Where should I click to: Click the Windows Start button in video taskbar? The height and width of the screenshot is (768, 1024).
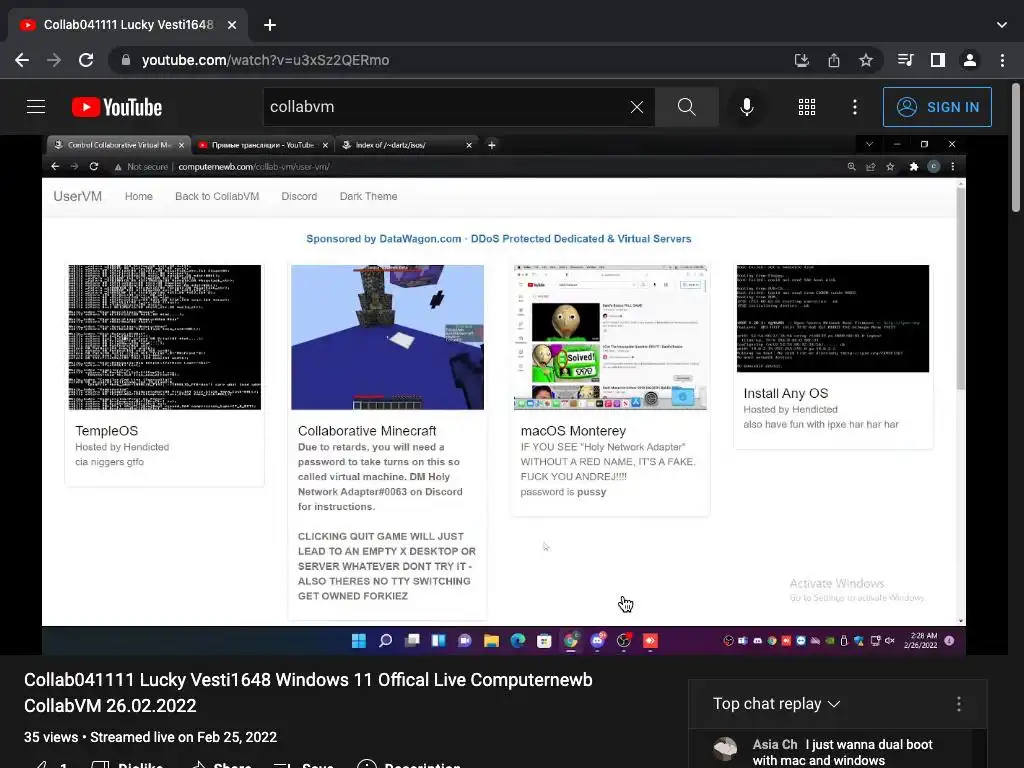tap(359, 641)
